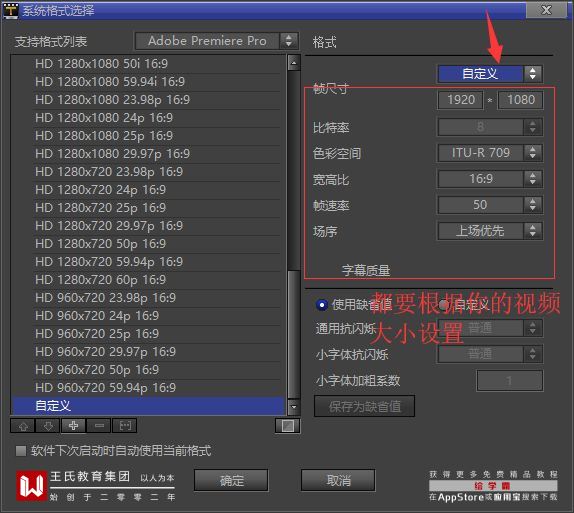Select HD 960x720 25p 16:9
The height and width of the screenshot is (513, 574).
click(148, 334)
